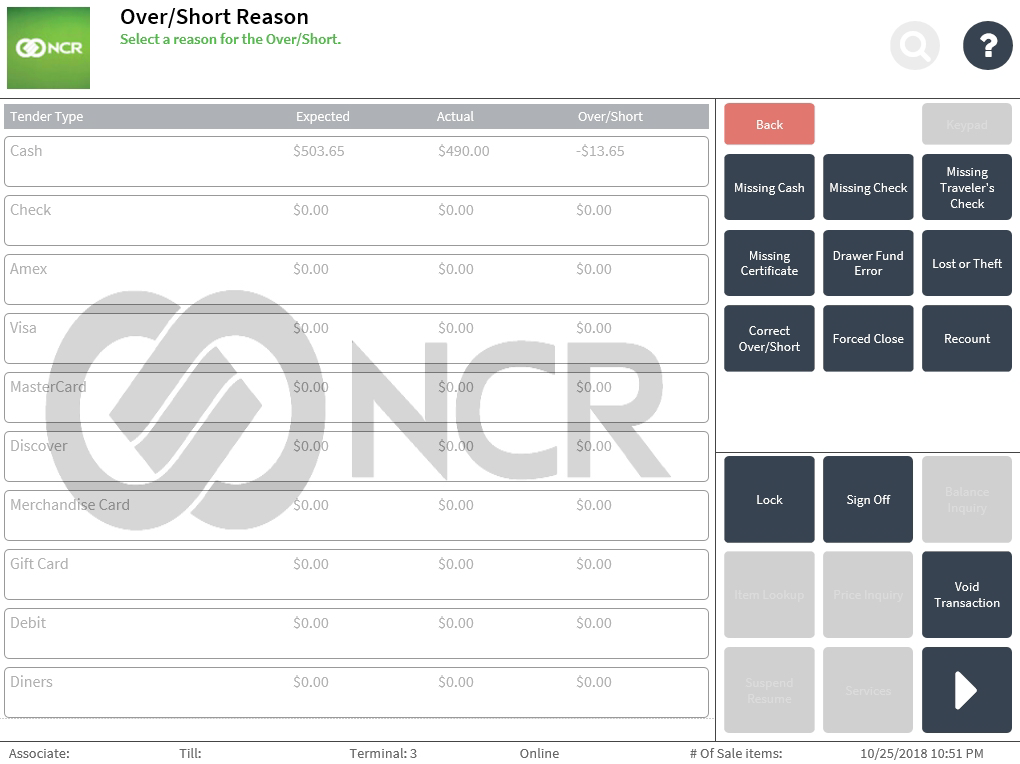Choose the Missing Check reason
The height and width of the screenshot is (764, 1020).
click(868, 187)
